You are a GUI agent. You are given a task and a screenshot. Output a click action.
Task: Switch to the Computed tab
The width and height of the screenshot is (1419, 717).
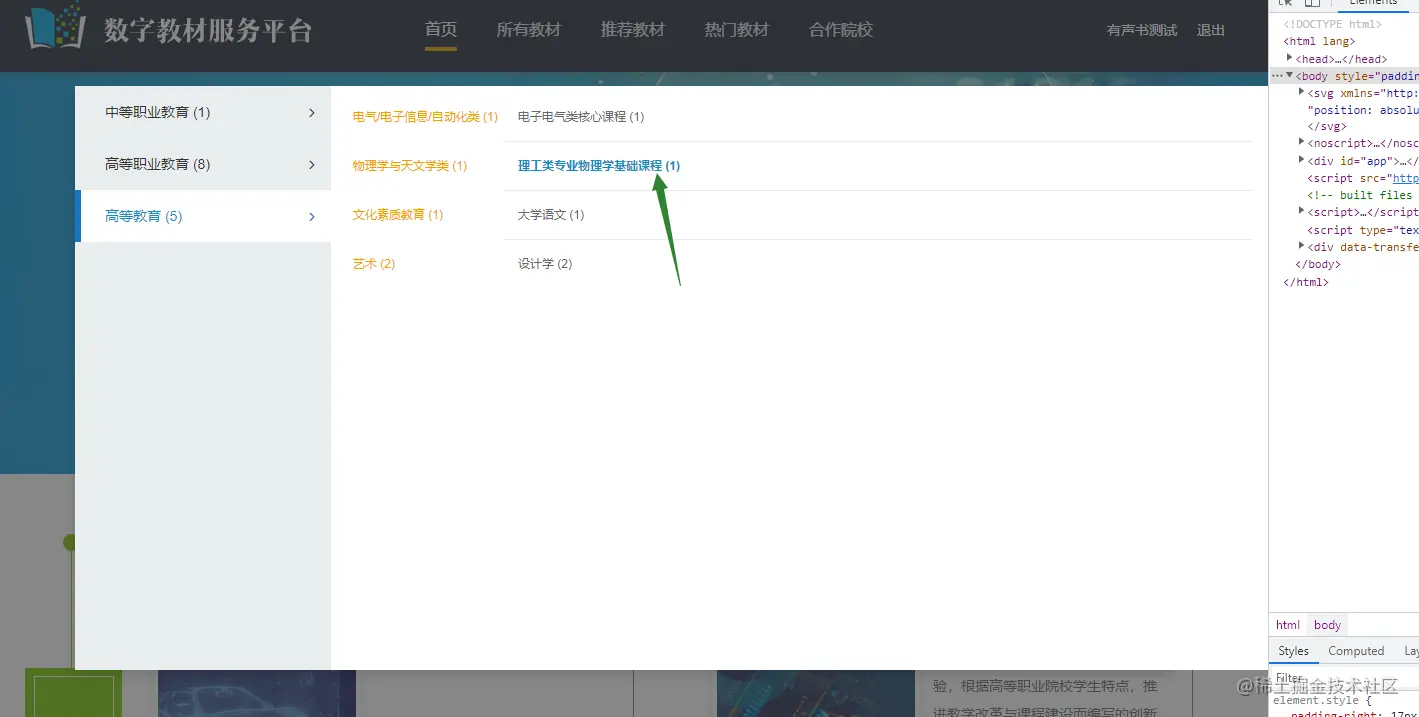[1356, 651]
